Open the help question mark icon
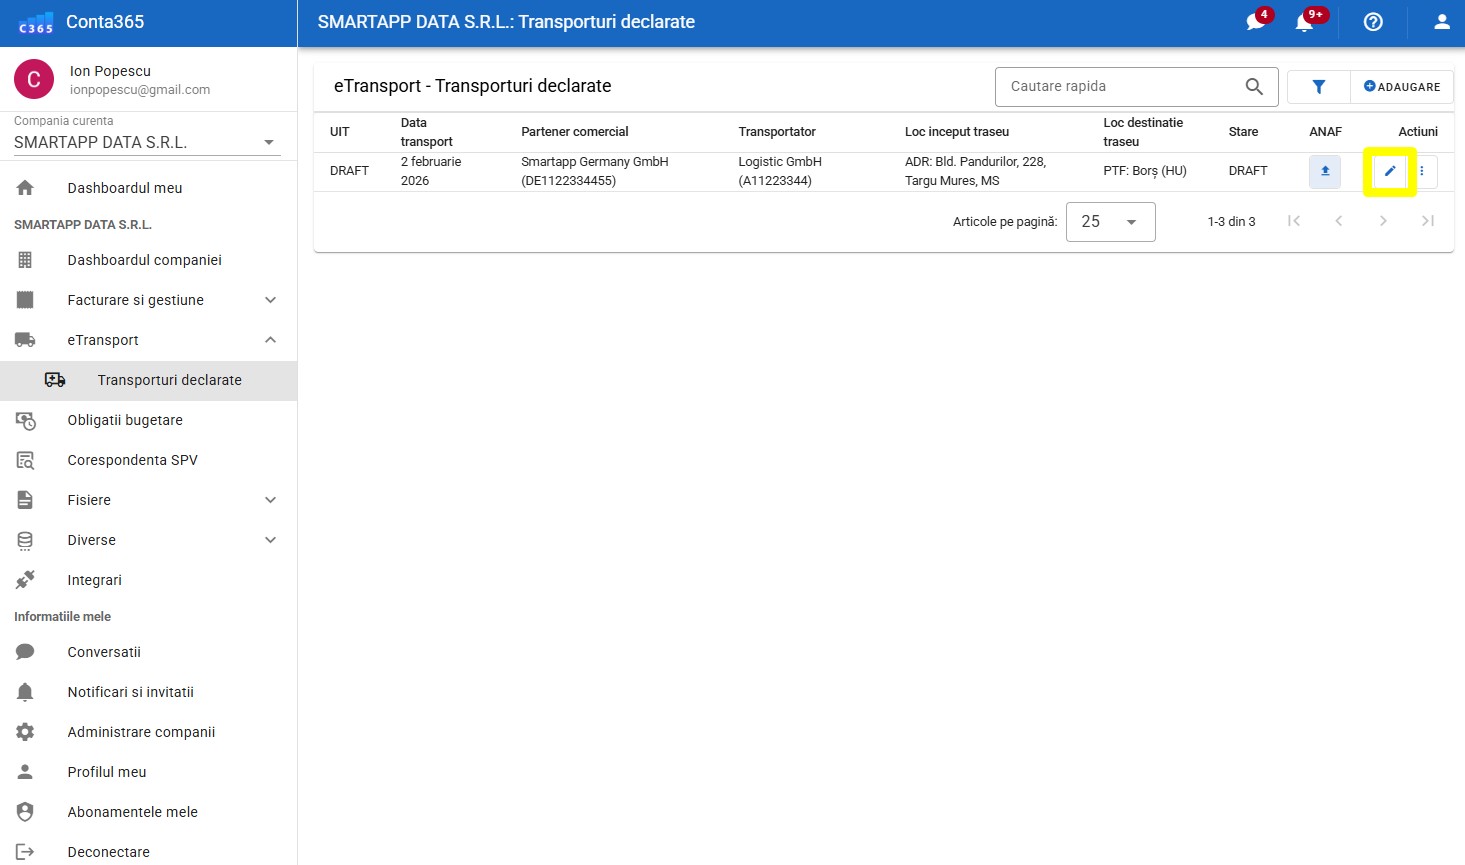Screen dimensions: 1465x865 1373,22
